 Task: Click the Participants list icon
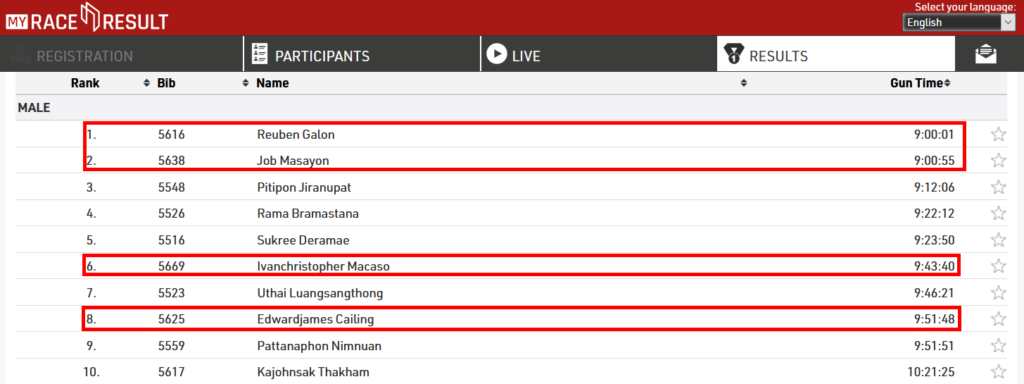(259, 55)
